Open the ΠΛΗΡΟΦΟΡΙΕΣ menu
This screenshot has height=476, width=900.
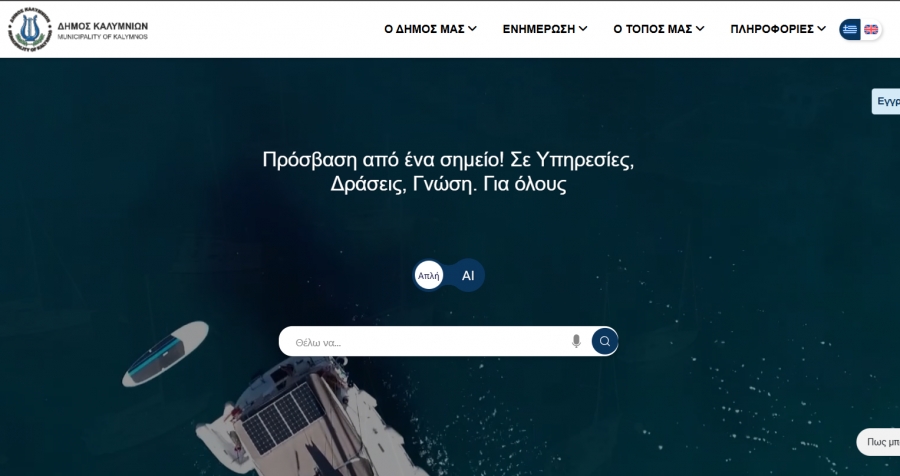coord(771,29)
